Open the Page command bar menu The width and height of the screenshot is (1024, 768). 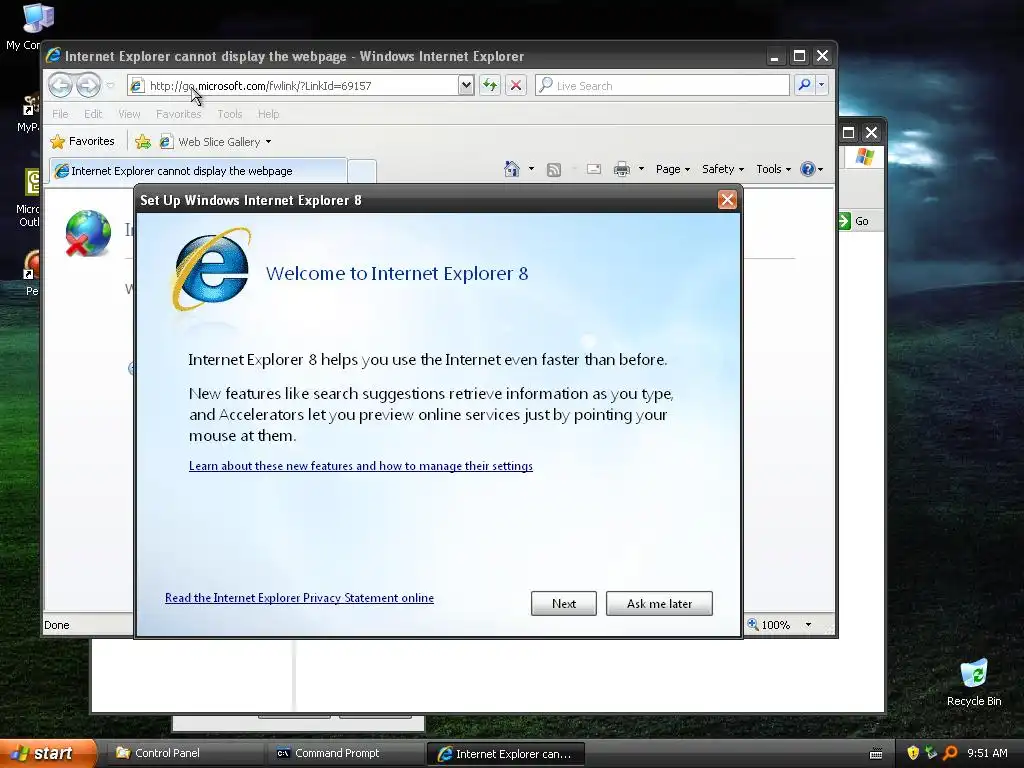673,169
